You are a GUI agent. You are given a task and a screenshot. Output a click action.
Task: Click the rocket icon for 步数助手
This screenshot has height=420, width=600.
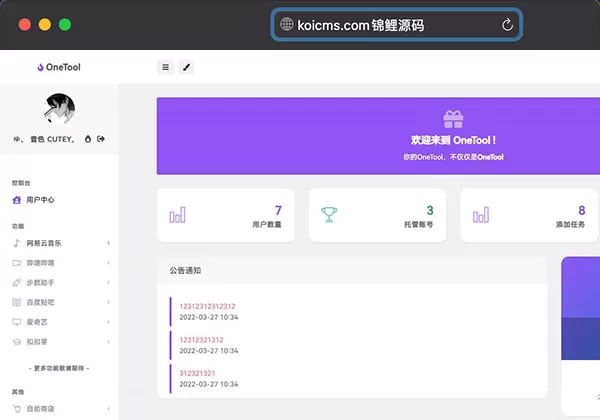pyautogui.click(x=16, y=283)
